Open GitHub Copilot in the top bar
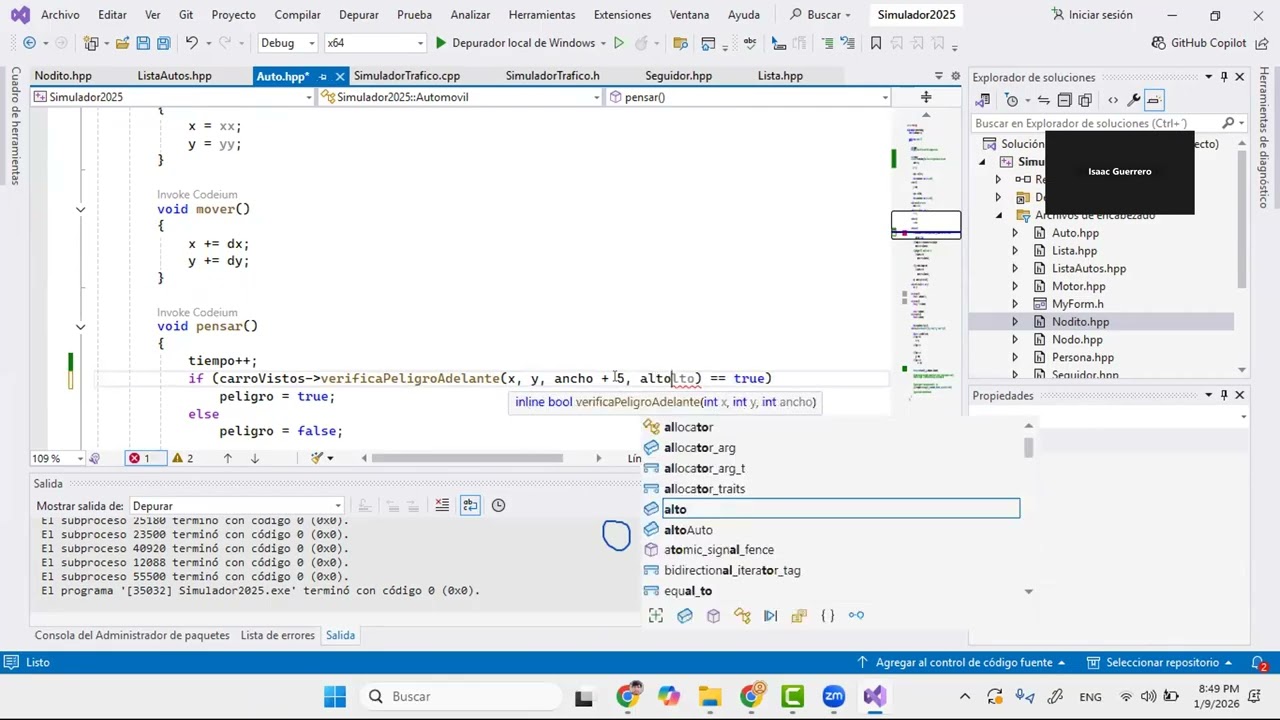Image resolution: width=1280 pixels, height=720 pixels. tap(1199, 43)
